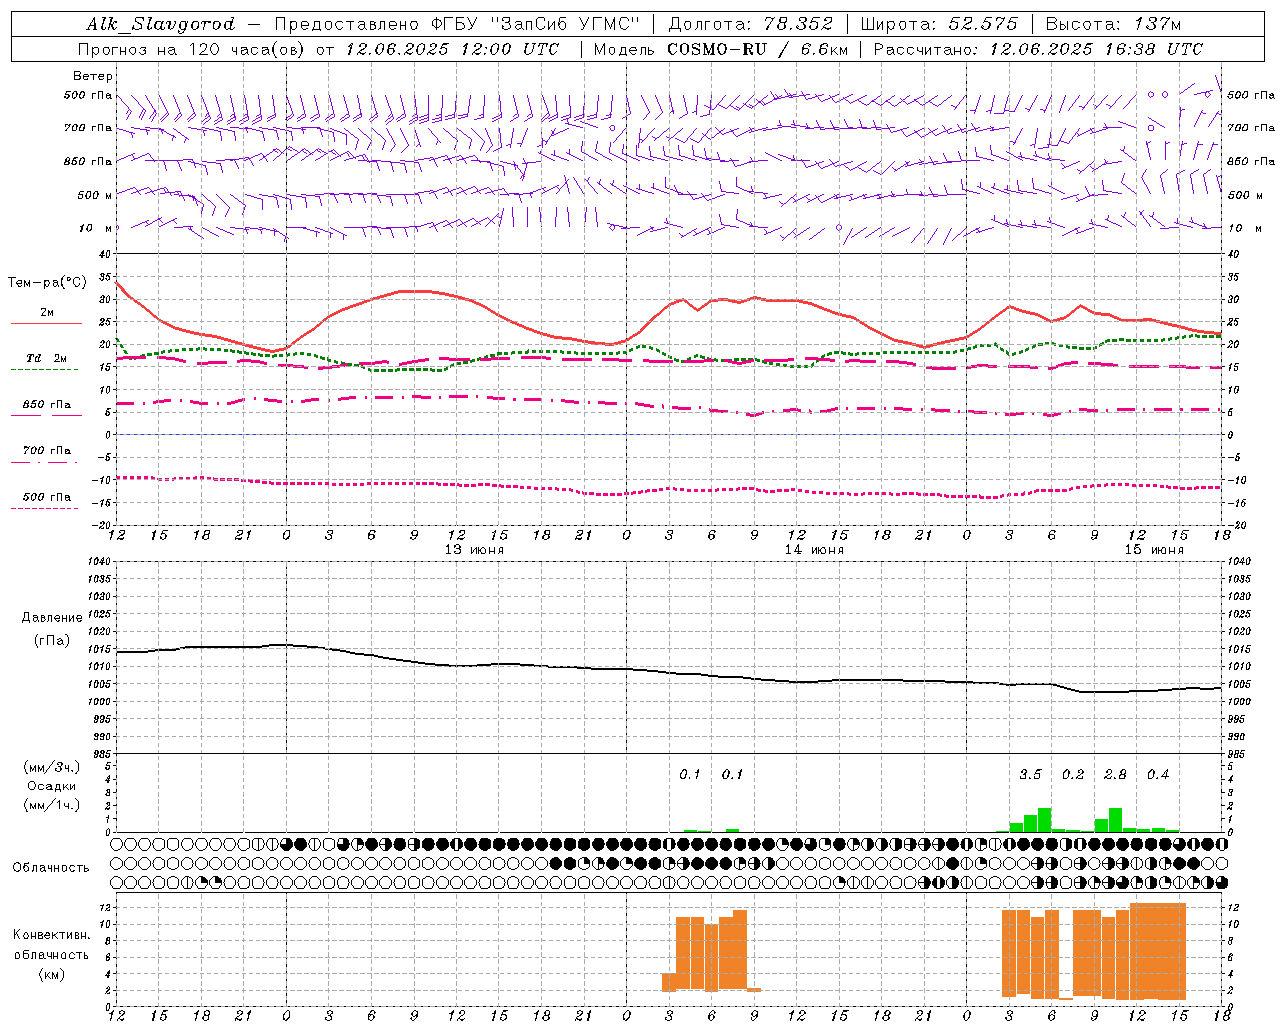Click the Alk_Slavgorod station title
The width and height of the screenshot is (1280, 1024).
pos(160,24)
